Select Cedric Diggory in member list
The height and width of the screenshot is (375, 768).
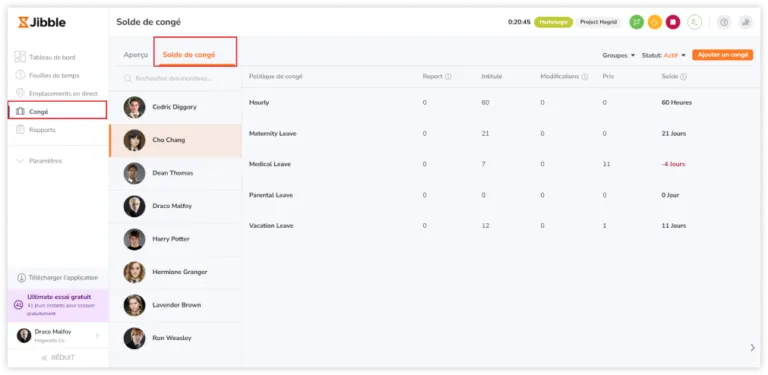coord(175,107)
